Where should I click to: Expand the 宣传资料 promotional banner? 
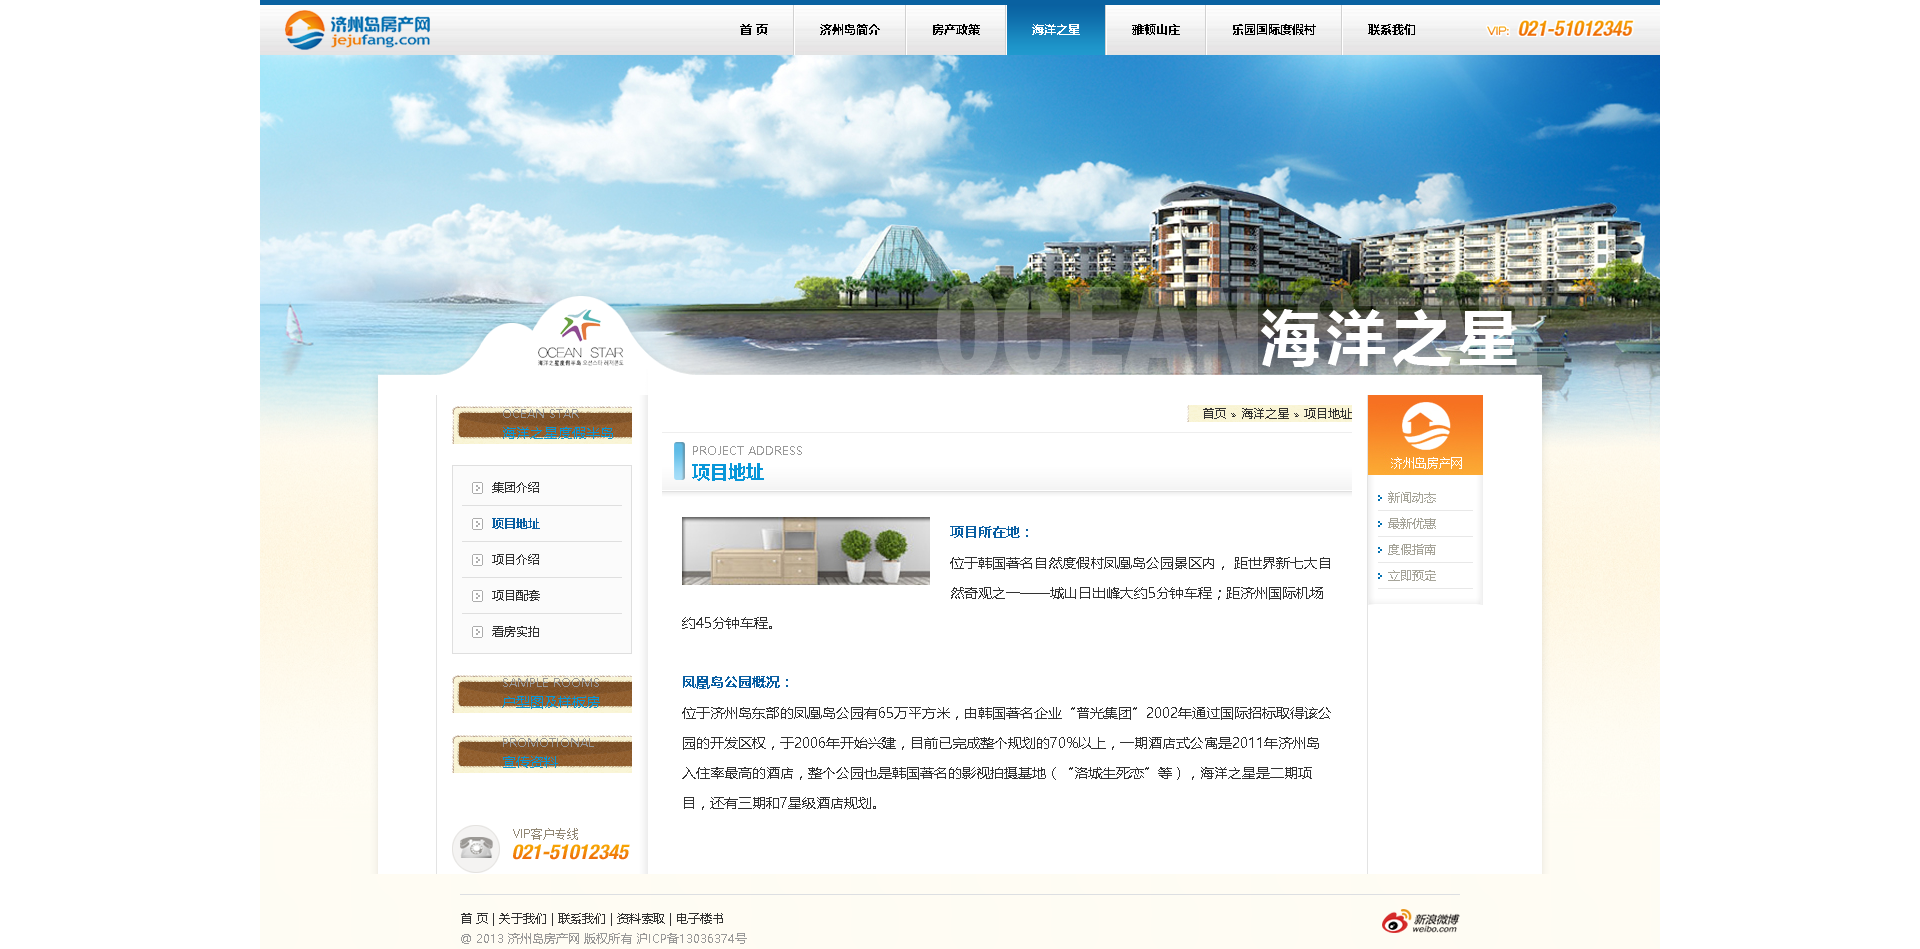(x=542, y=754)
